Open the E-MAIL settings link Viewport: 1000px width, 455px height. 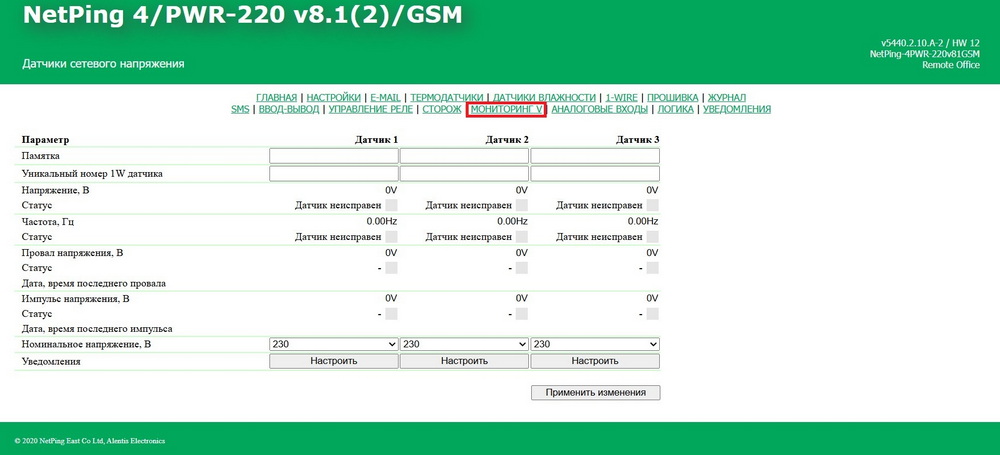(385, 97)
